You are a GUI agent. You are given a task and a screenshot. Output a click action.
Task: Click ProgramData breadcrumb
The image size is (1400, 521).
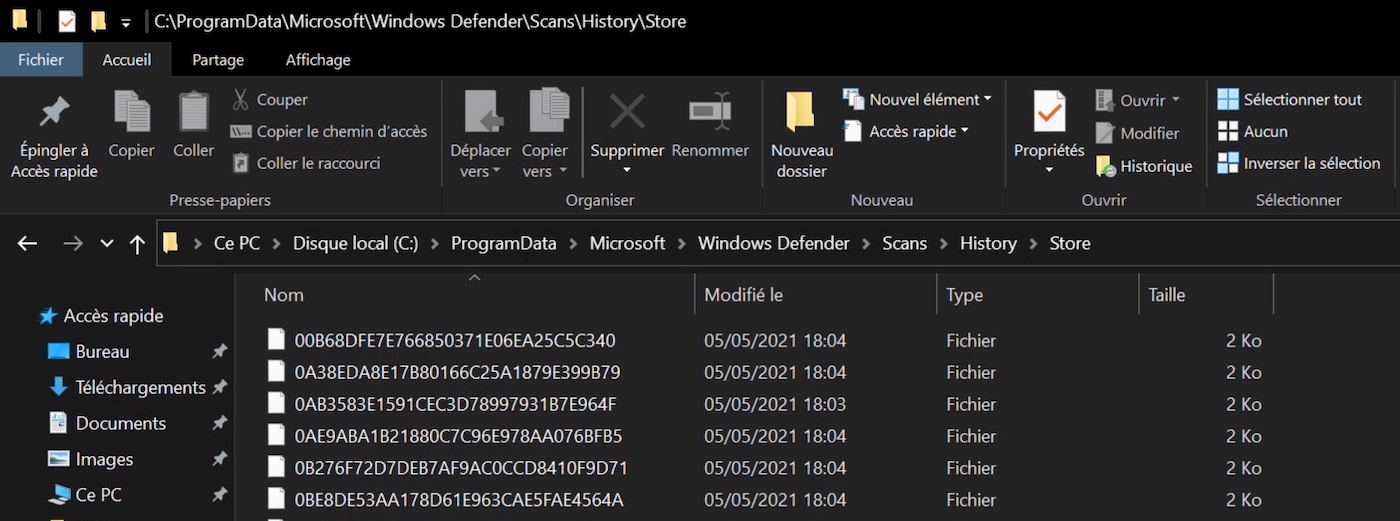(x=504, y=243)
